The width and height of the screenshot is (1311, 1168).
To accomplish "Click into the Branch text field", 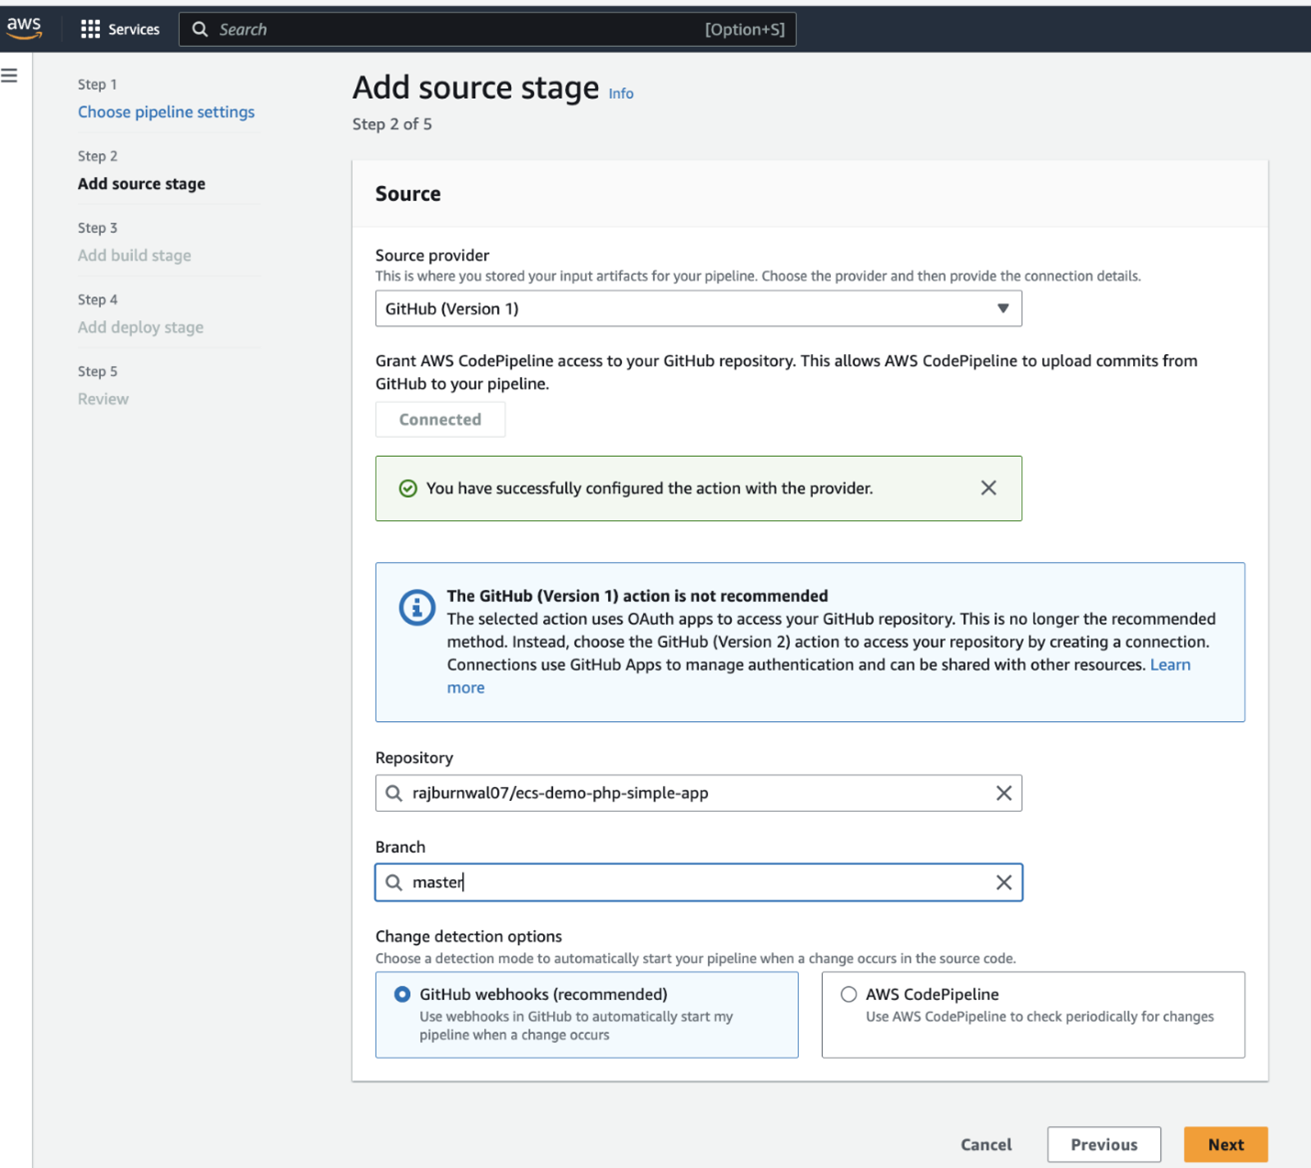I will coord(698,882).
